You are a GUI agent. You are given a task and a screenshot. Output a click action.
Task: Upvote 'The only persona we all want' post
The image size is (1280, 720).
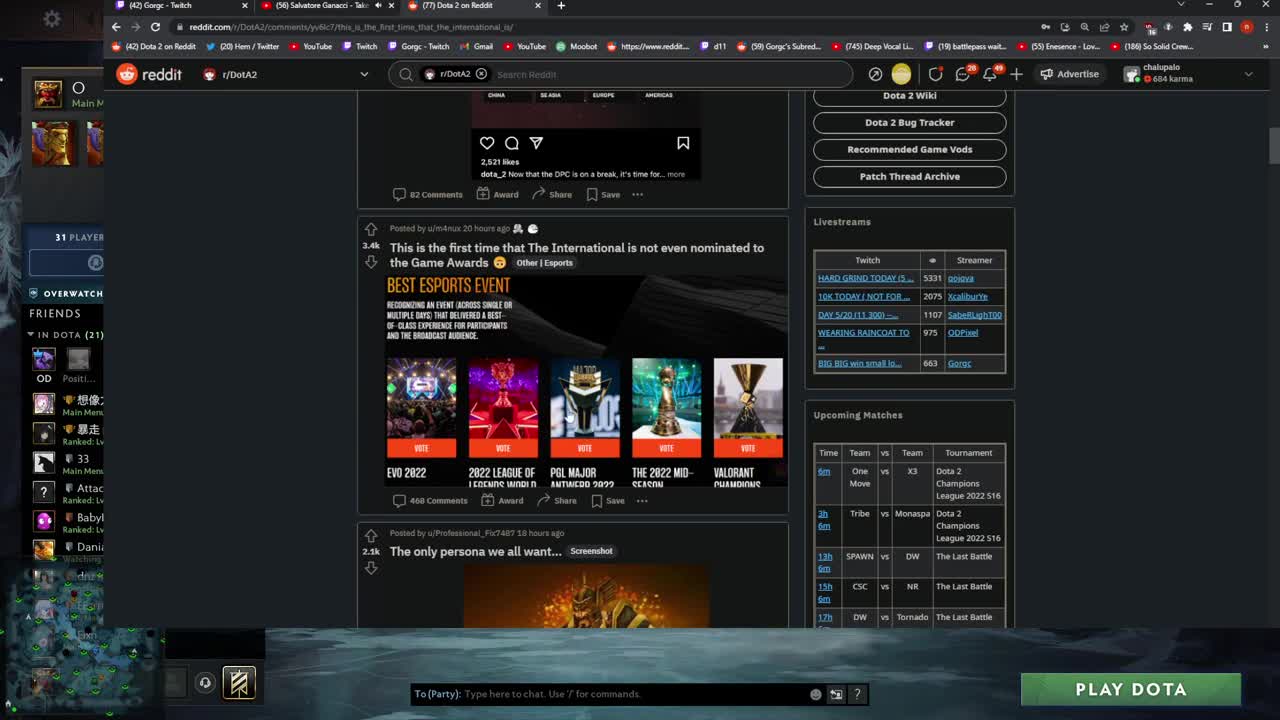pos(371,535)
